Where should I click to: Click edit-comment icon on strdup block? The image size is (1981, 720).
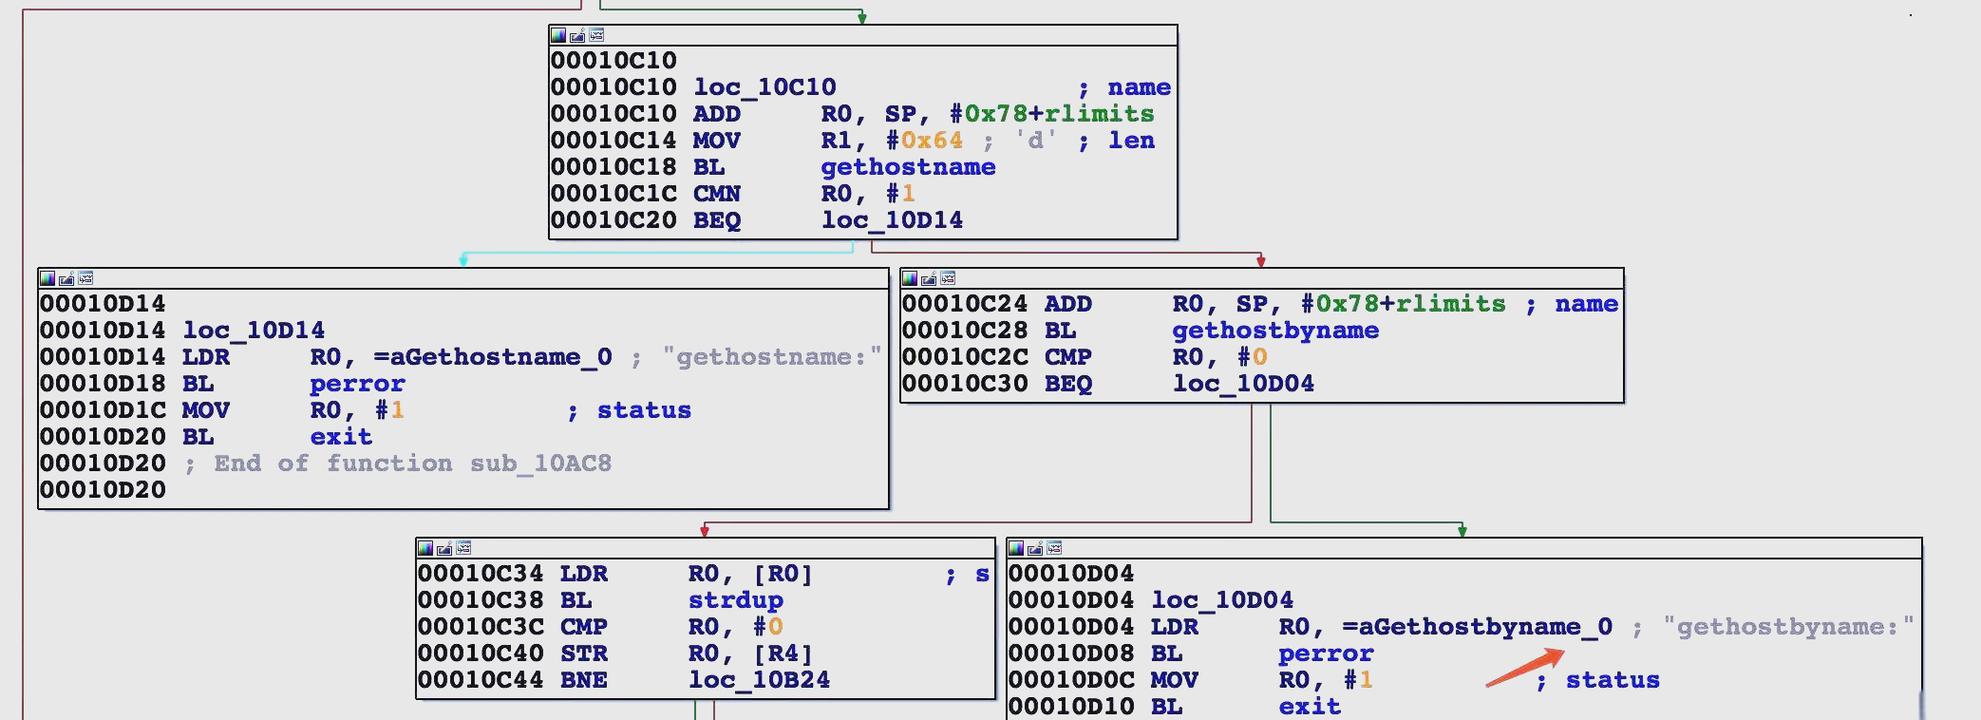(444, 548)
